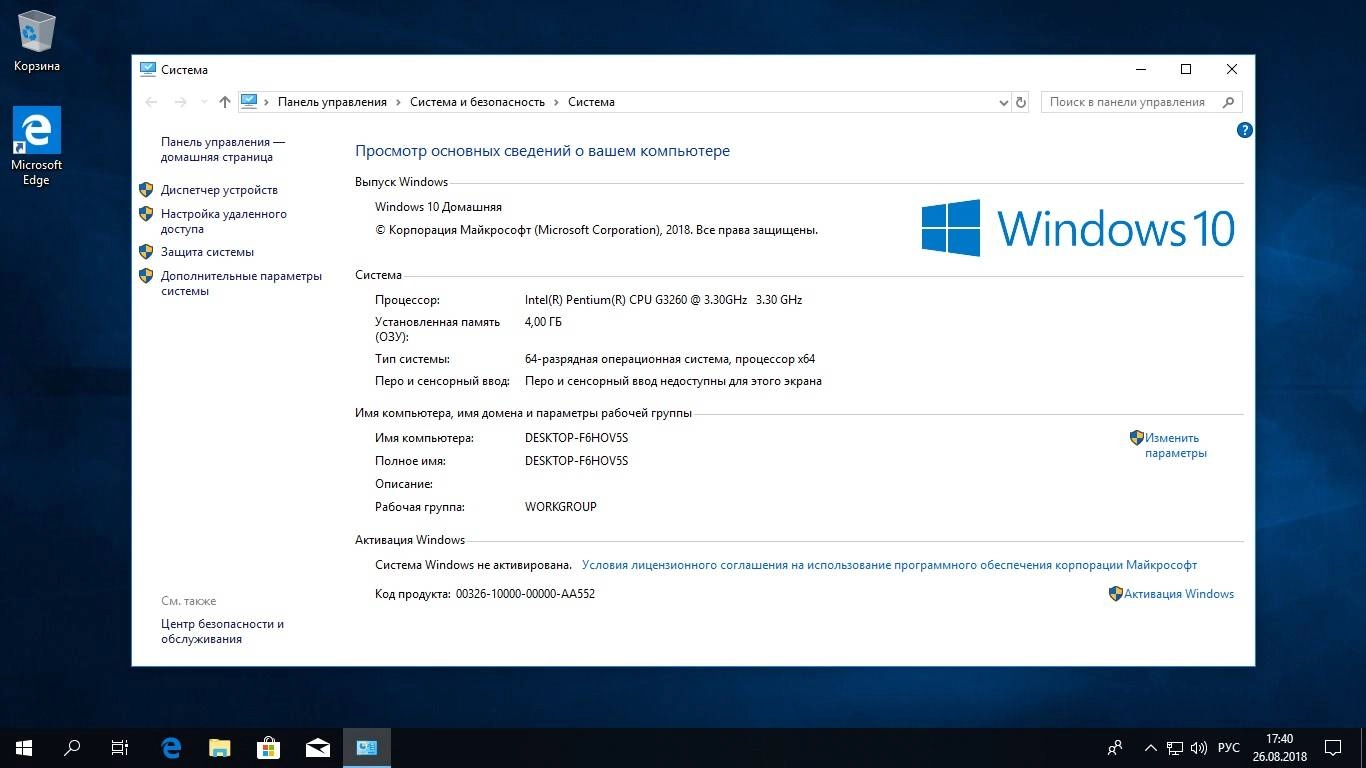Go to Система и безопасность breadcrumb
The height and width of the screenshot is (768, 1366).
tap(478, 102)
